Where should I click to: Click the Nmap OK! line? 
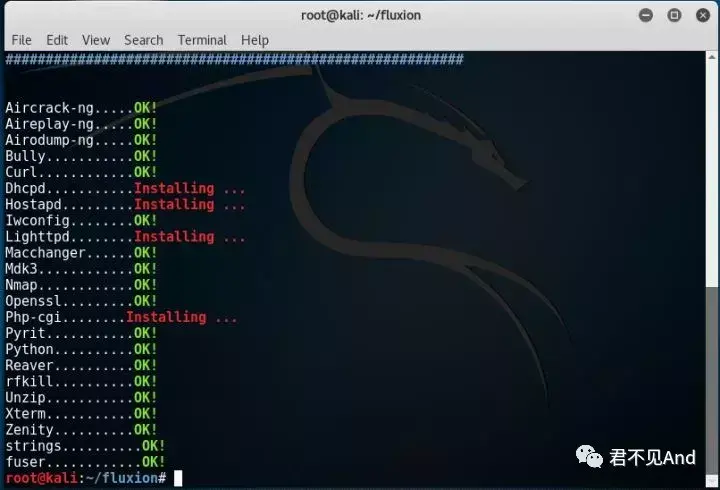[81, 285]
